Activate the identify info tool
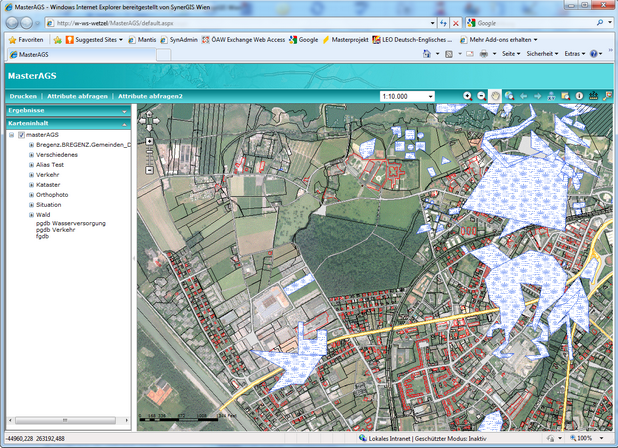The image size is (618, 448). point(579,96)
